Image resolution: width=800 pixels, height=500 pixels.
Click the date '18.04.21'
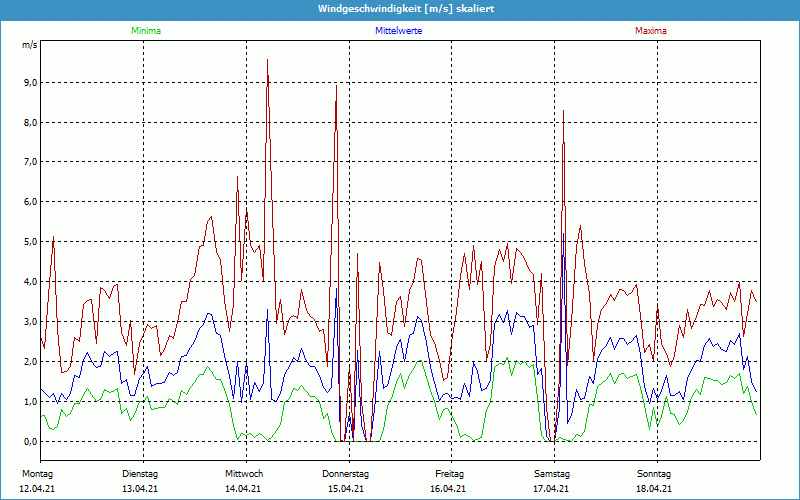[x=654, y=489]
